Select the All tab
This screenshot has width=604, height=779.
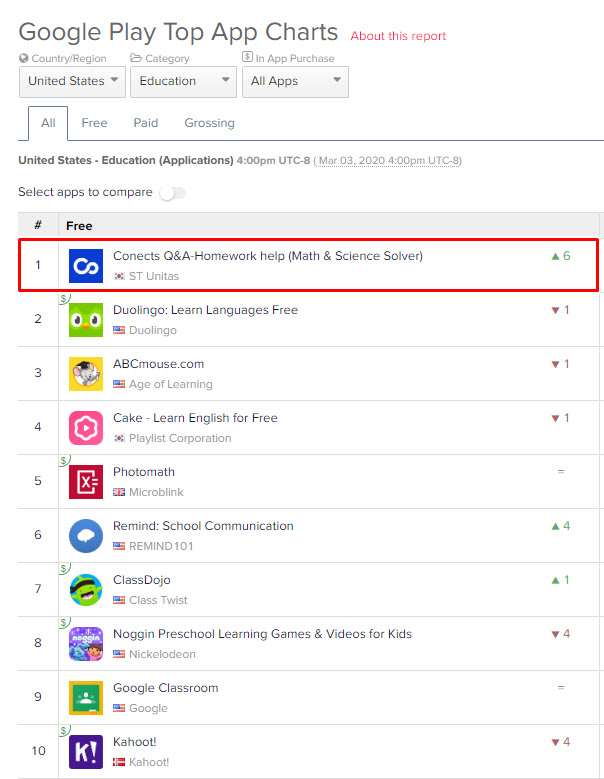click(48, 123)
